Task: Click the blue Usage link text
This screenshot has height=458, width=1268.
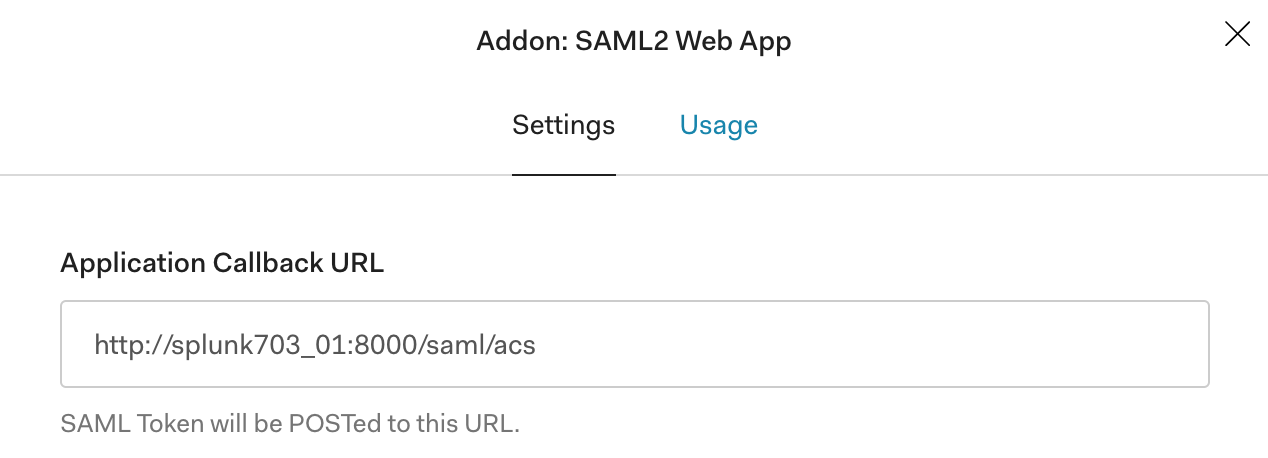Action: [x=718, y=126]
